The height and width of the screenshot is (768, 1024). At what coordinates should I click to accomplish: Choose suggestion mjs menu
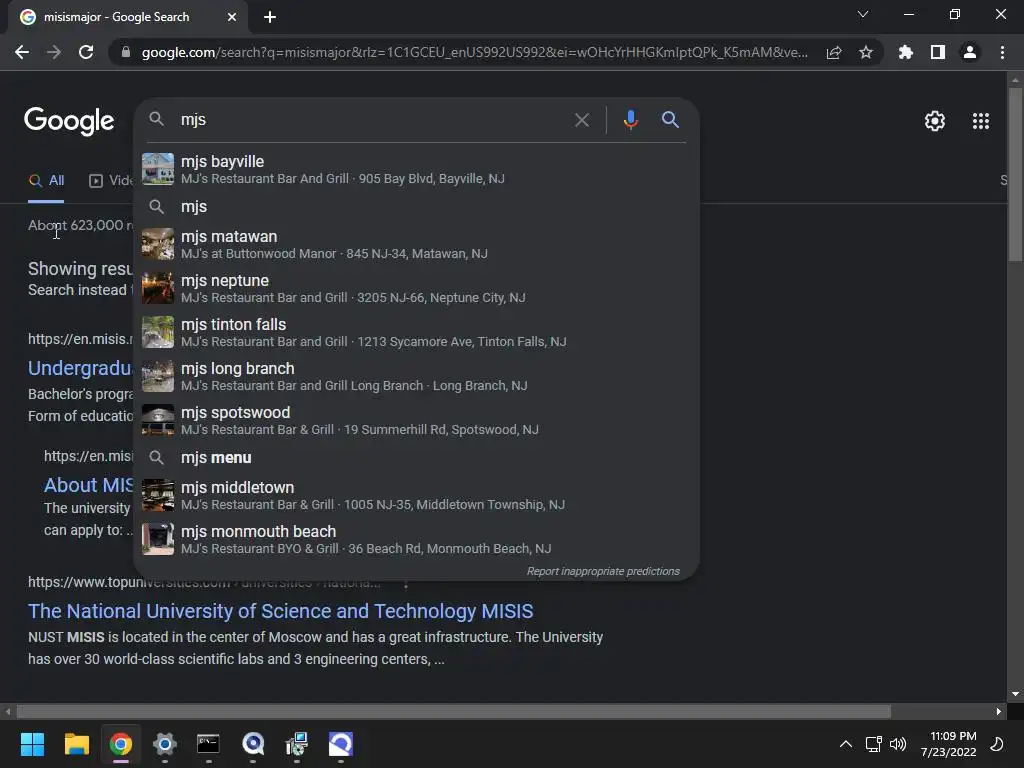tap(417, 458)
